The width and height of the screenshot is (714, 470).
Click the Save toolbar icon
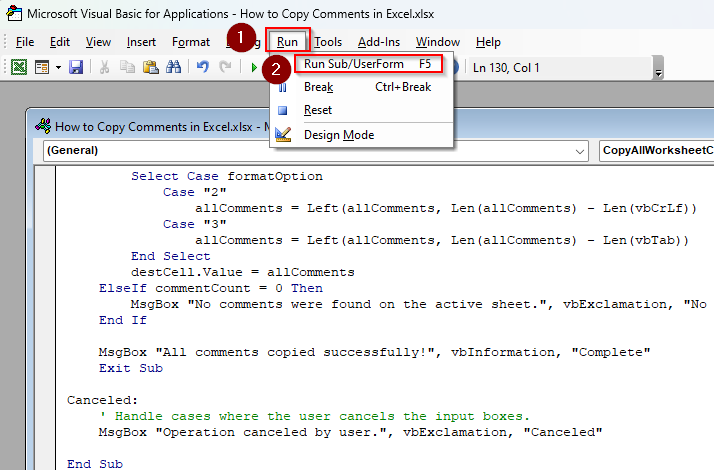click(x=76, y=67)
